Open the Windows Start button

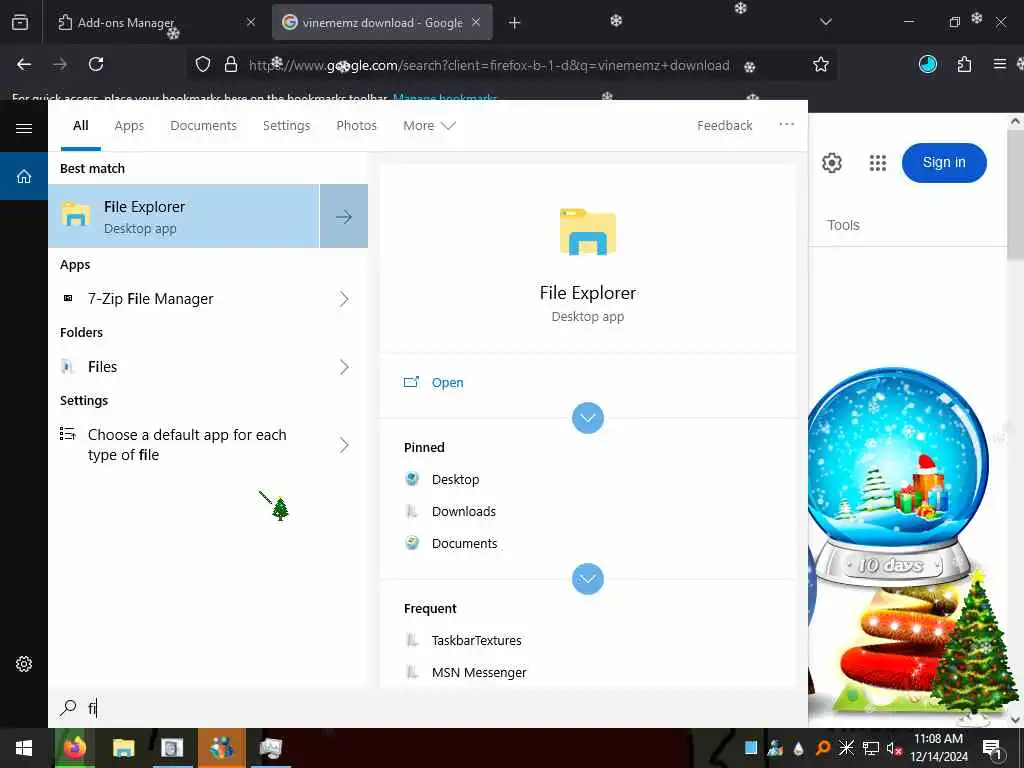24,748
